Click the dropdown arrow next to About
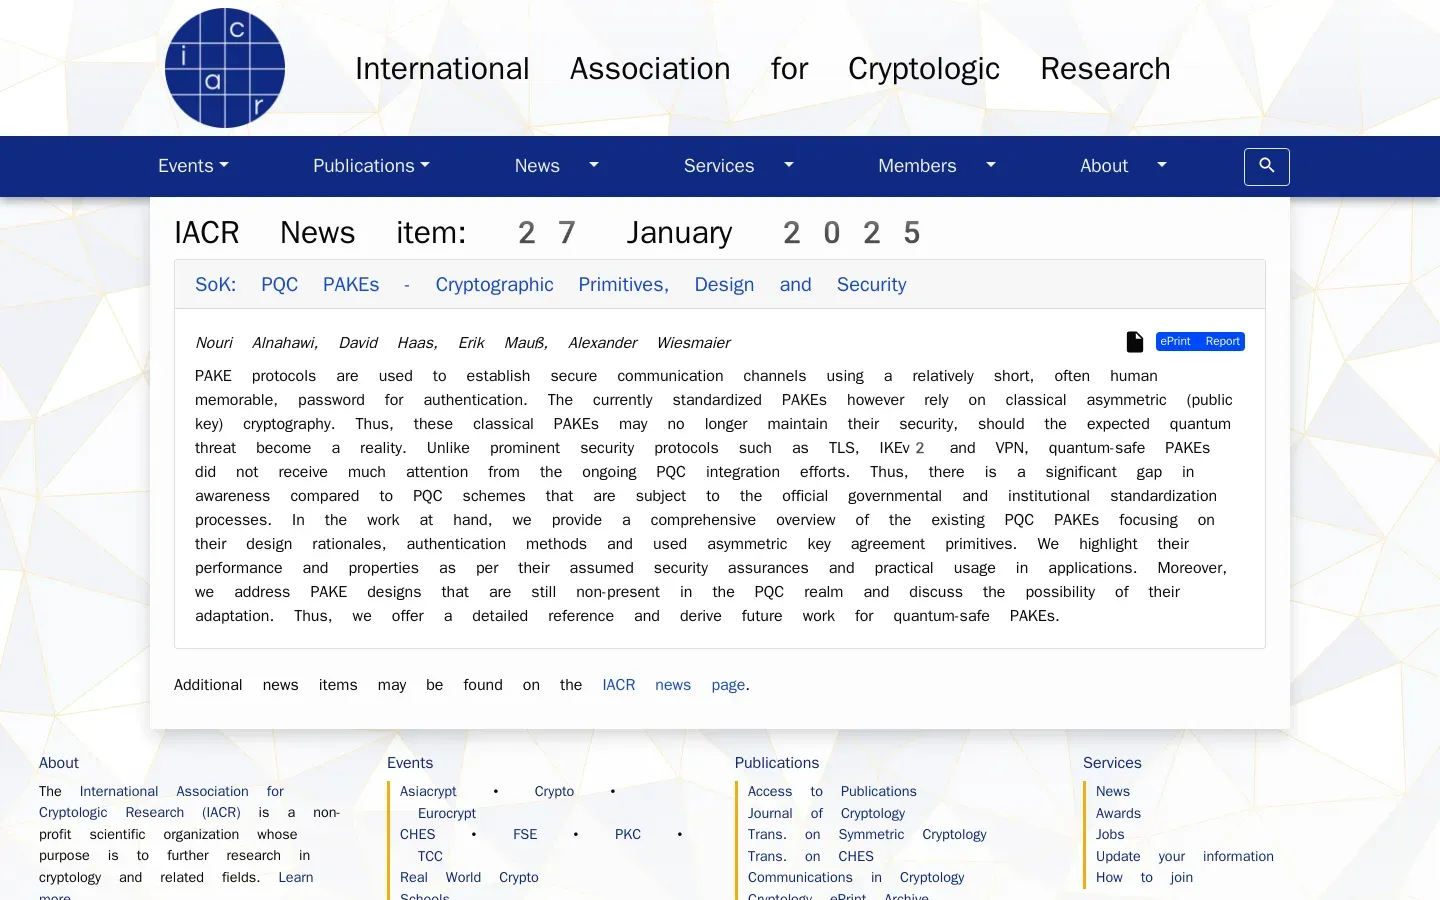This screenshot has width=1440, height=900. [1162, 165]
